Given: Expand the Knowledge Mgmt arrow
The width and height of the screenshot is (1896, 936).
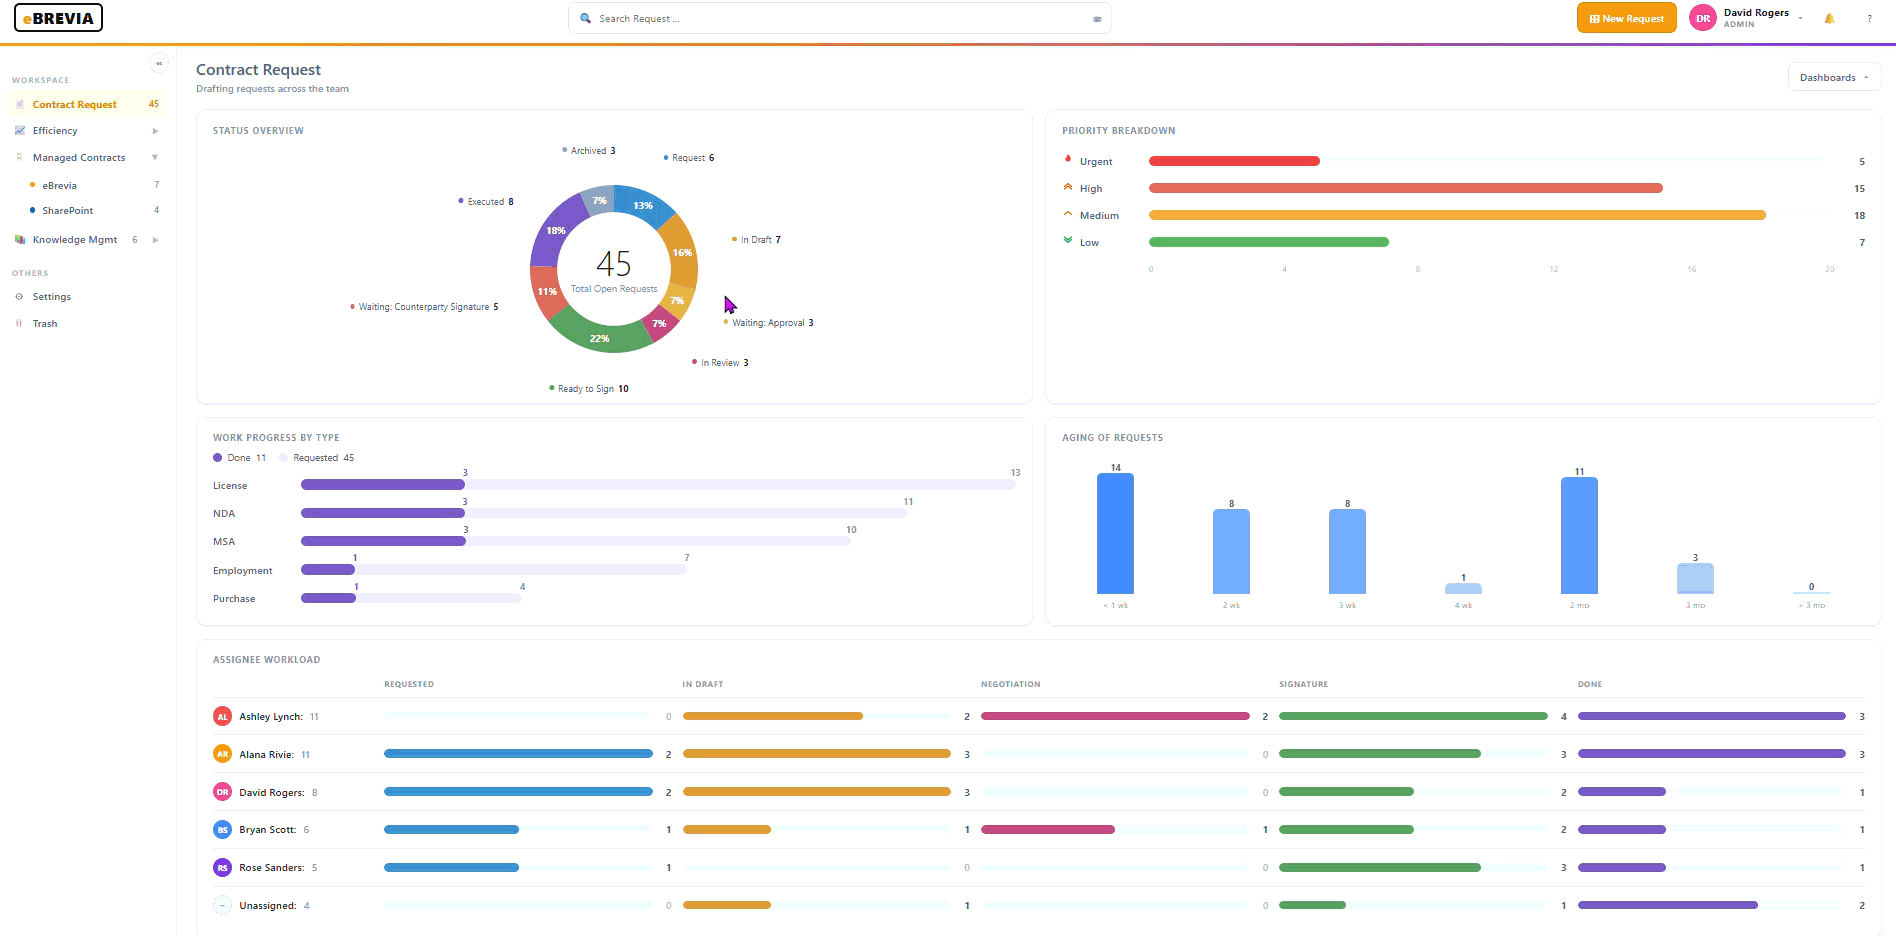Looking at the screenshot, I should coord(155,240).
